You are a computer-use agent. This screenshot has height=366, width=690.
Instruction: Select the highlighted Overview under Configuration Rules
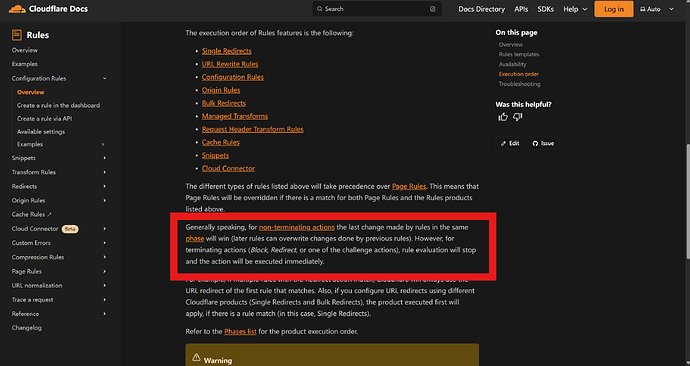coord(31,92)
